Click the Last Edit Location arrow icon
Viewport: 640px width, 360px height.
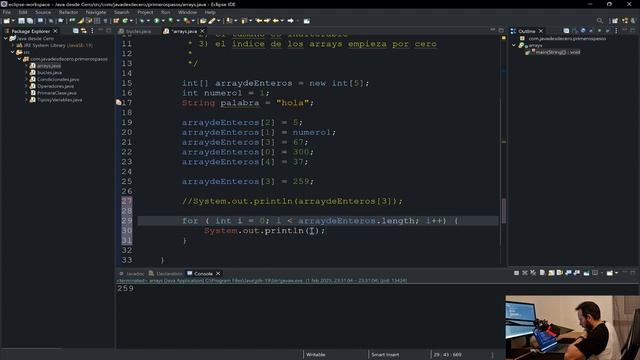point(259,20)
